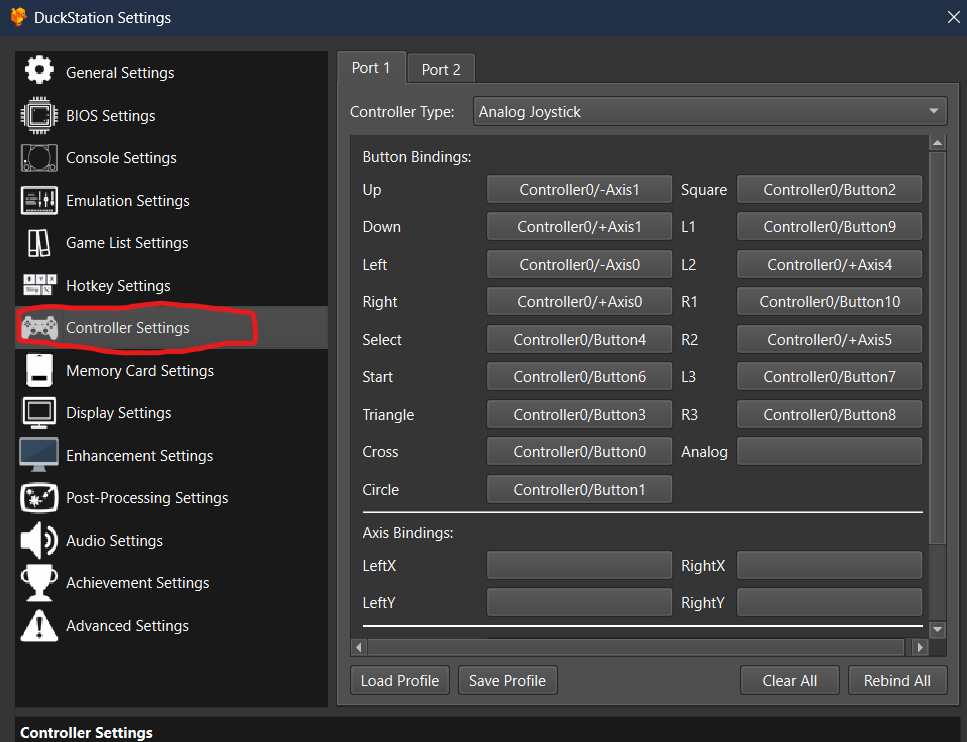The width and height of the screenshot is (967, 742).
Task: Rebind the Down button binding
Action: 579,227
